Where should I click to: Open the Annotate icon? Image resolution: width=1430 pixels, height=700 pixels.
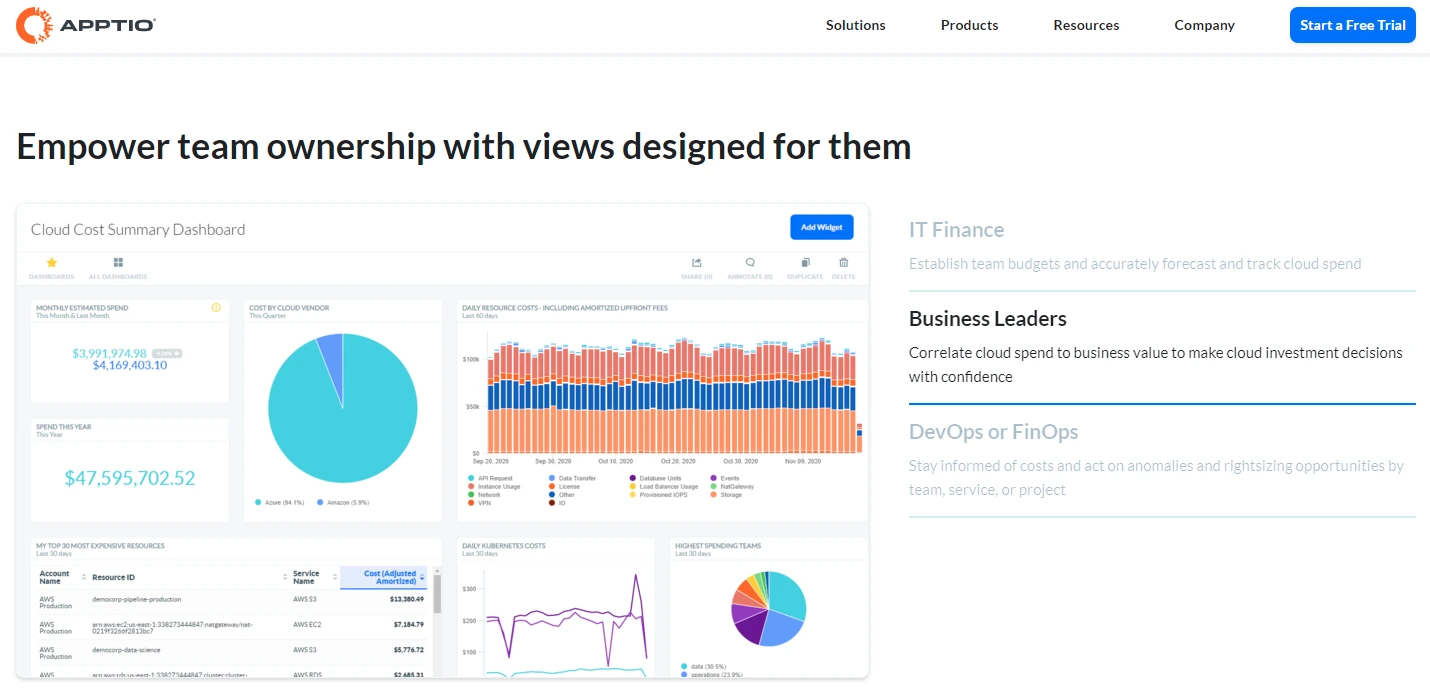point(750,265)
